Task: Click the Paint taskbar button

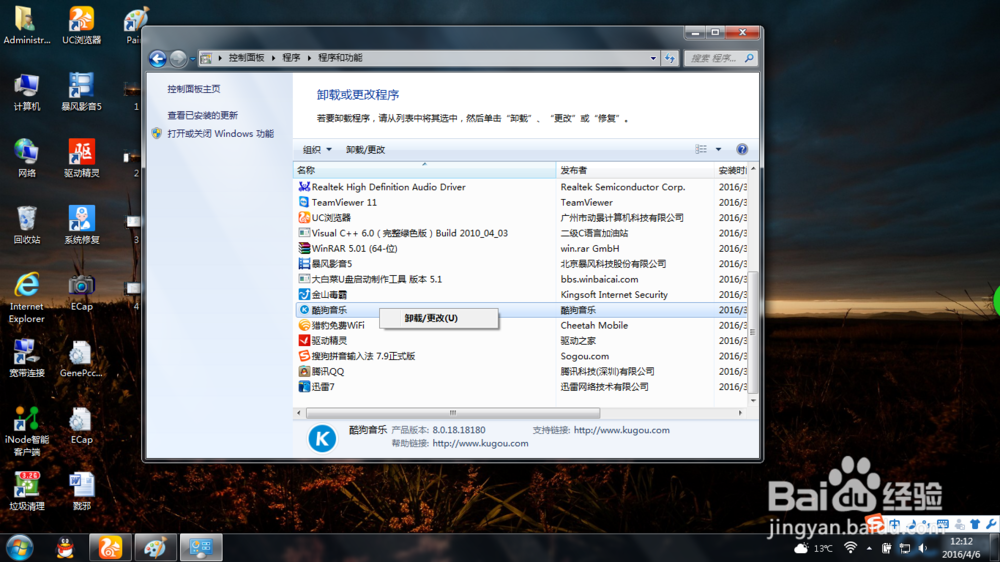Action: pos(156,548)
